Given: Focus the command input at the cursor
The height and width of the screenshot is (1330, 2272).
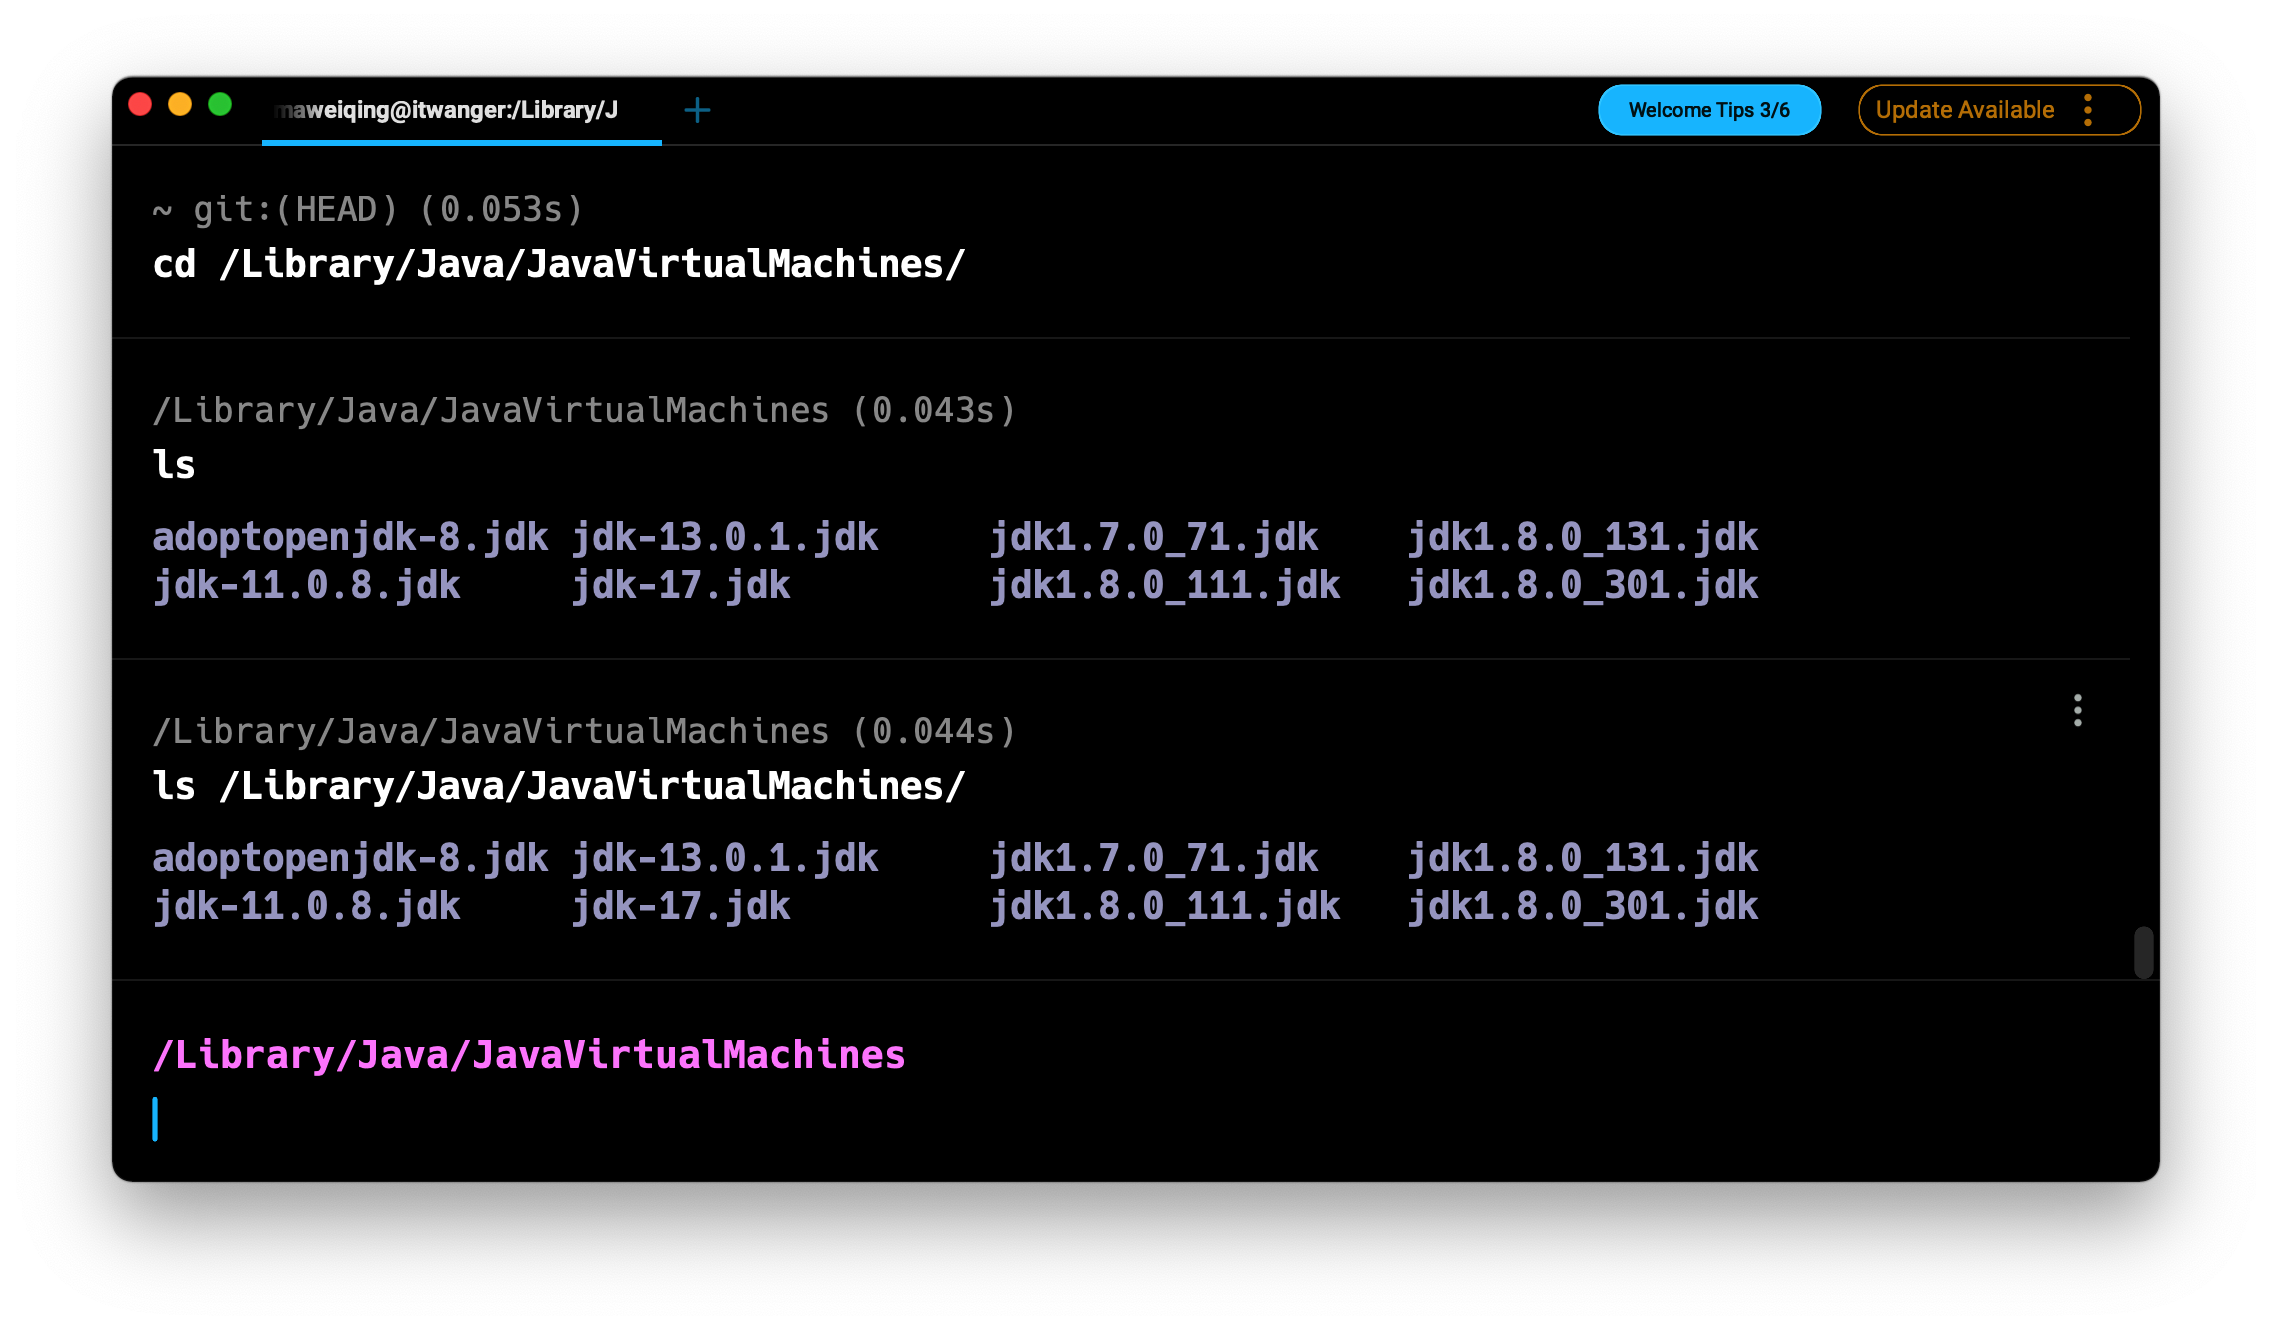Looking at the screenshot, I should [600, 1120].
